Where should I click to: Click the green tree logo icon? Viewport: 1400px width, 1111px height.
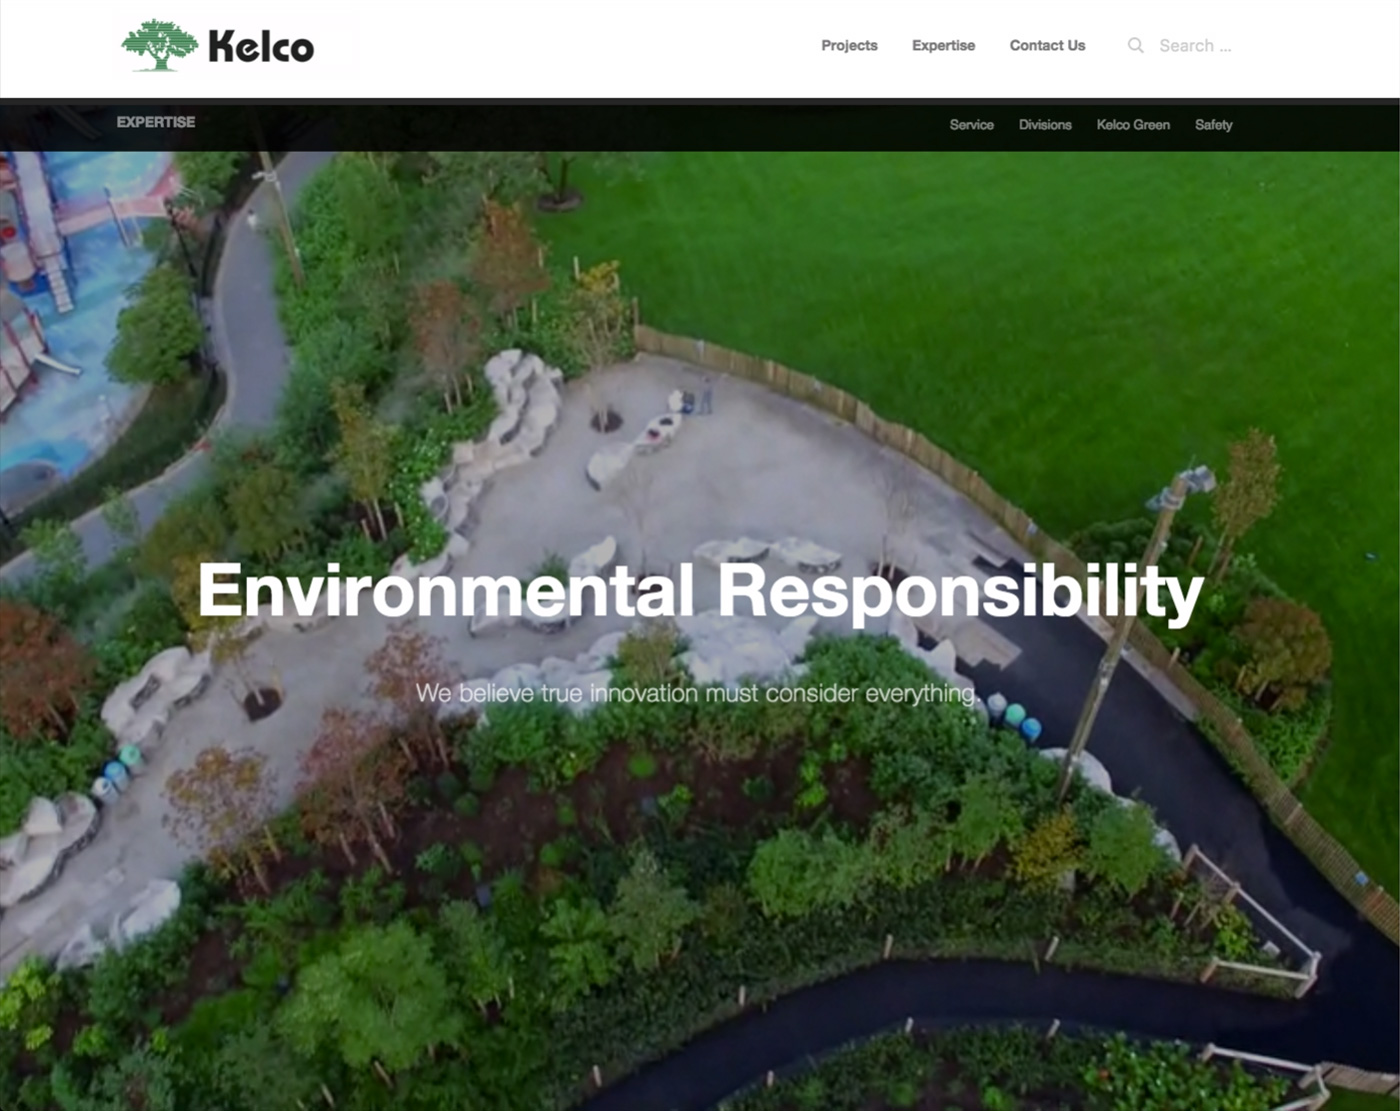(x=160, y=46)
